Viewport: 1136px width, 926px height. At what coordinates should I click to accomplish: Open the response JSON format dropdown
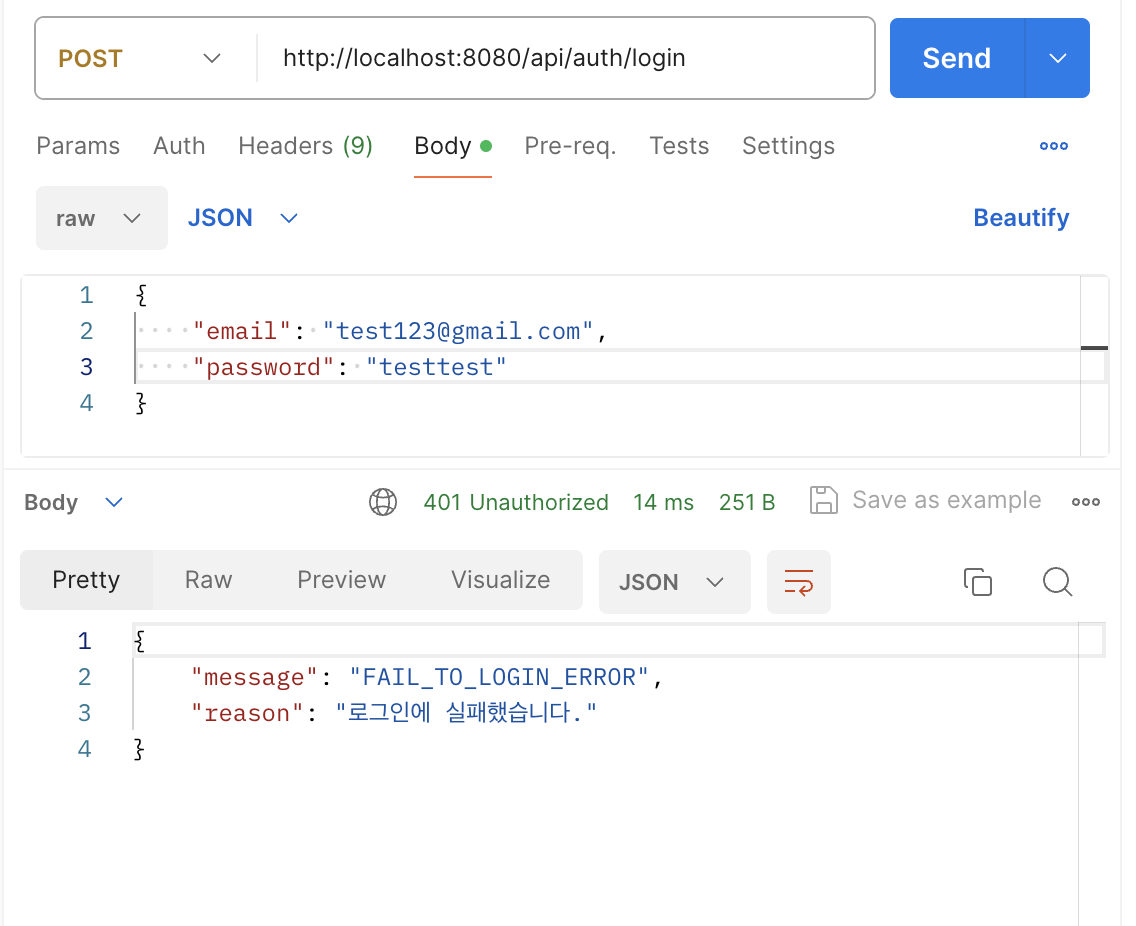[673, 582]
